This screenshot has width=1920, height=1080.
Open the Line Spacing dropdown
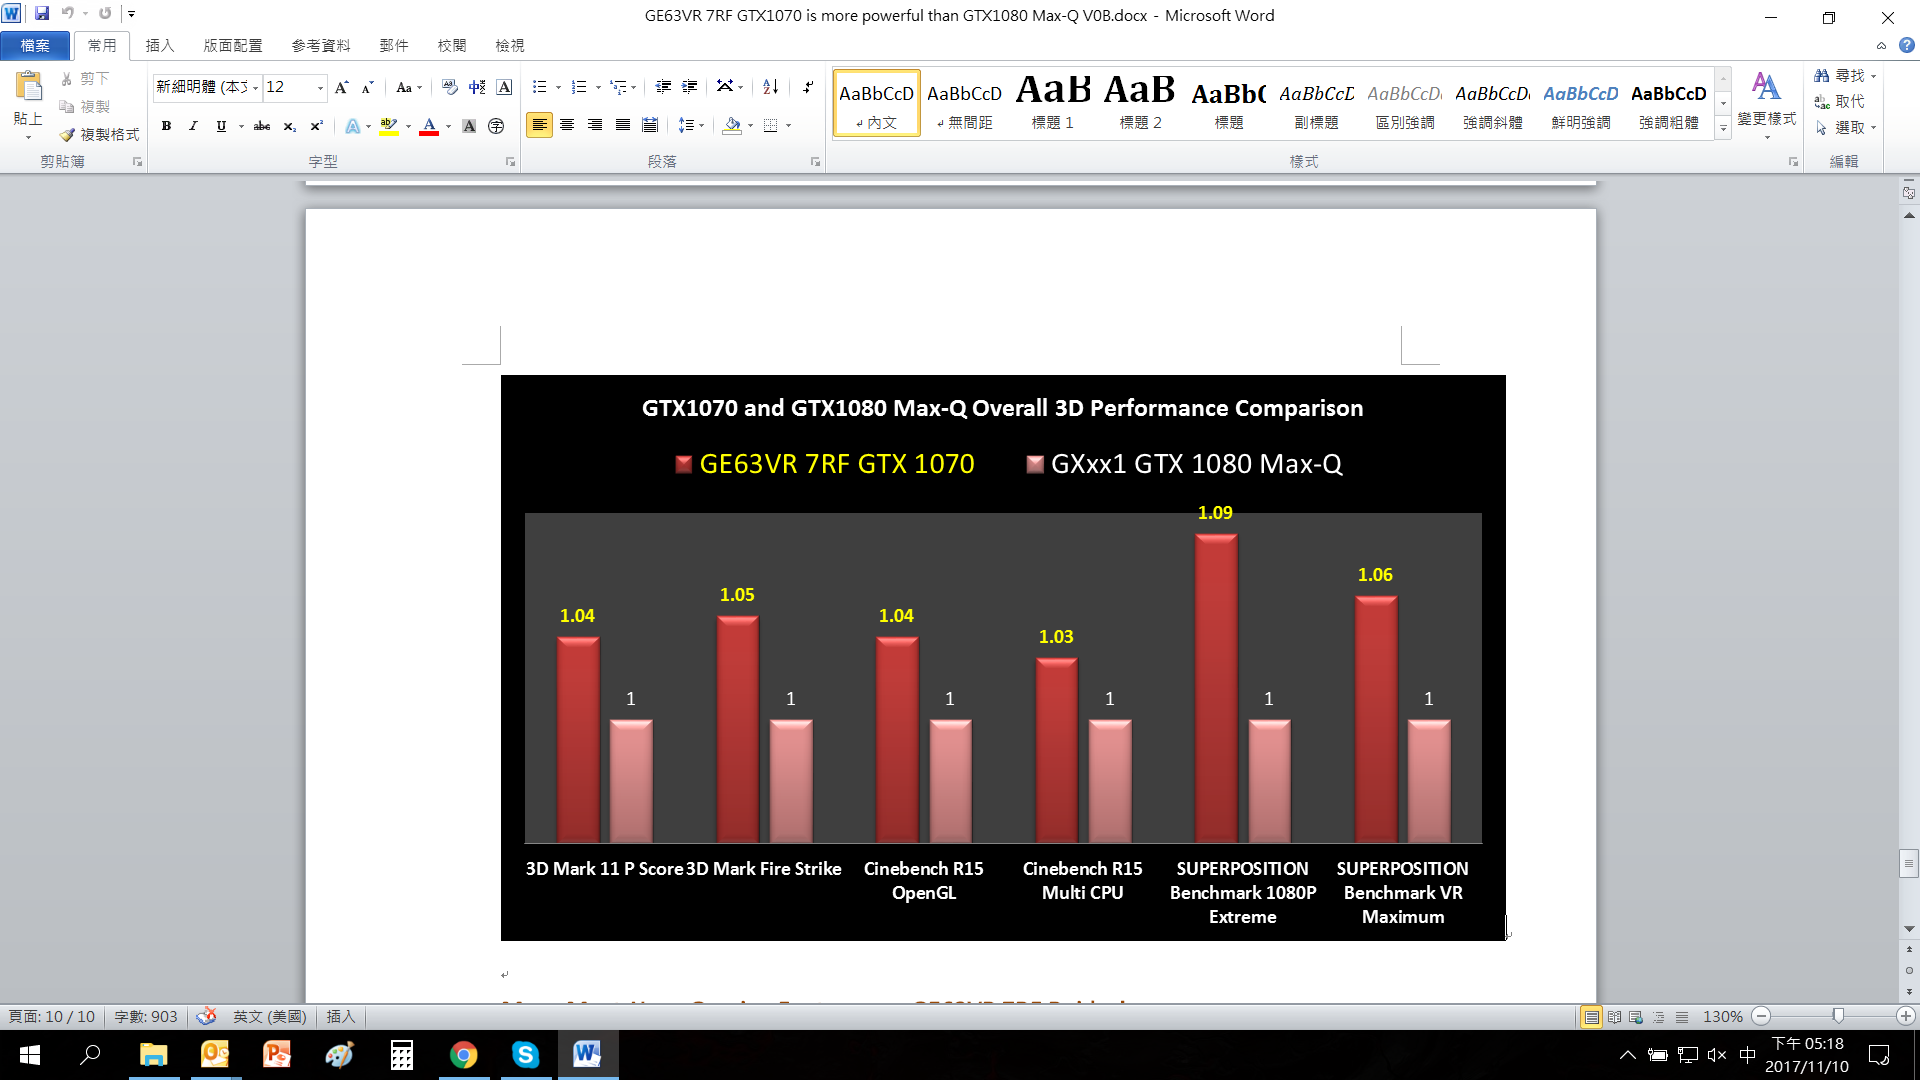pos(691,126)
